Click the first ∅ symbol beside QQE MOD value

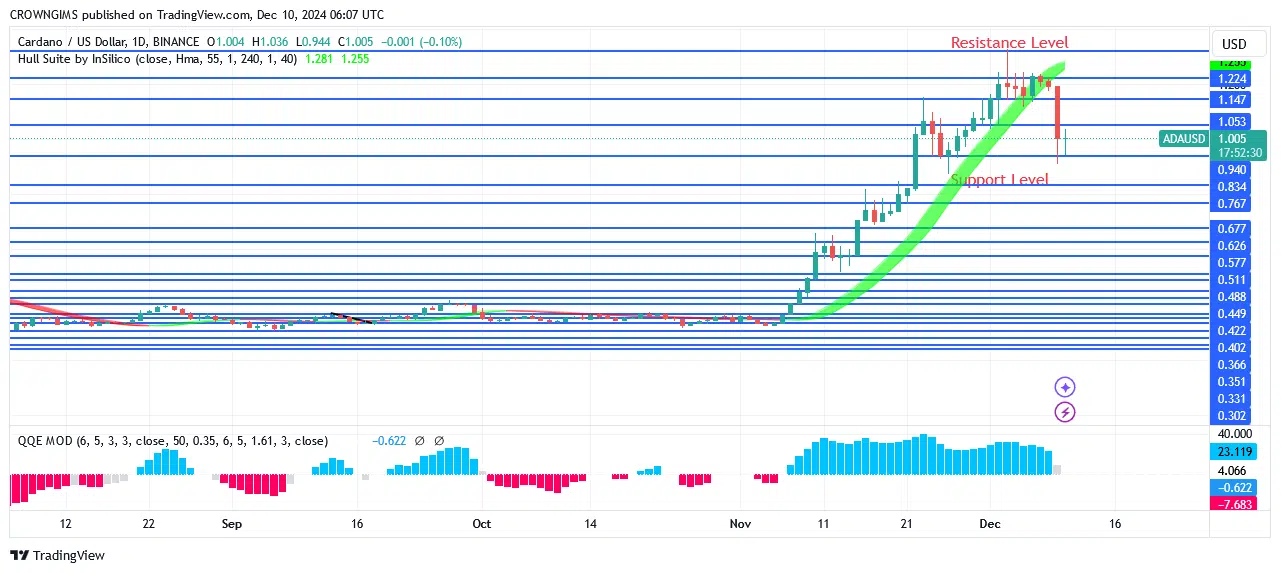pyautogui.click(x=420, y=441)
